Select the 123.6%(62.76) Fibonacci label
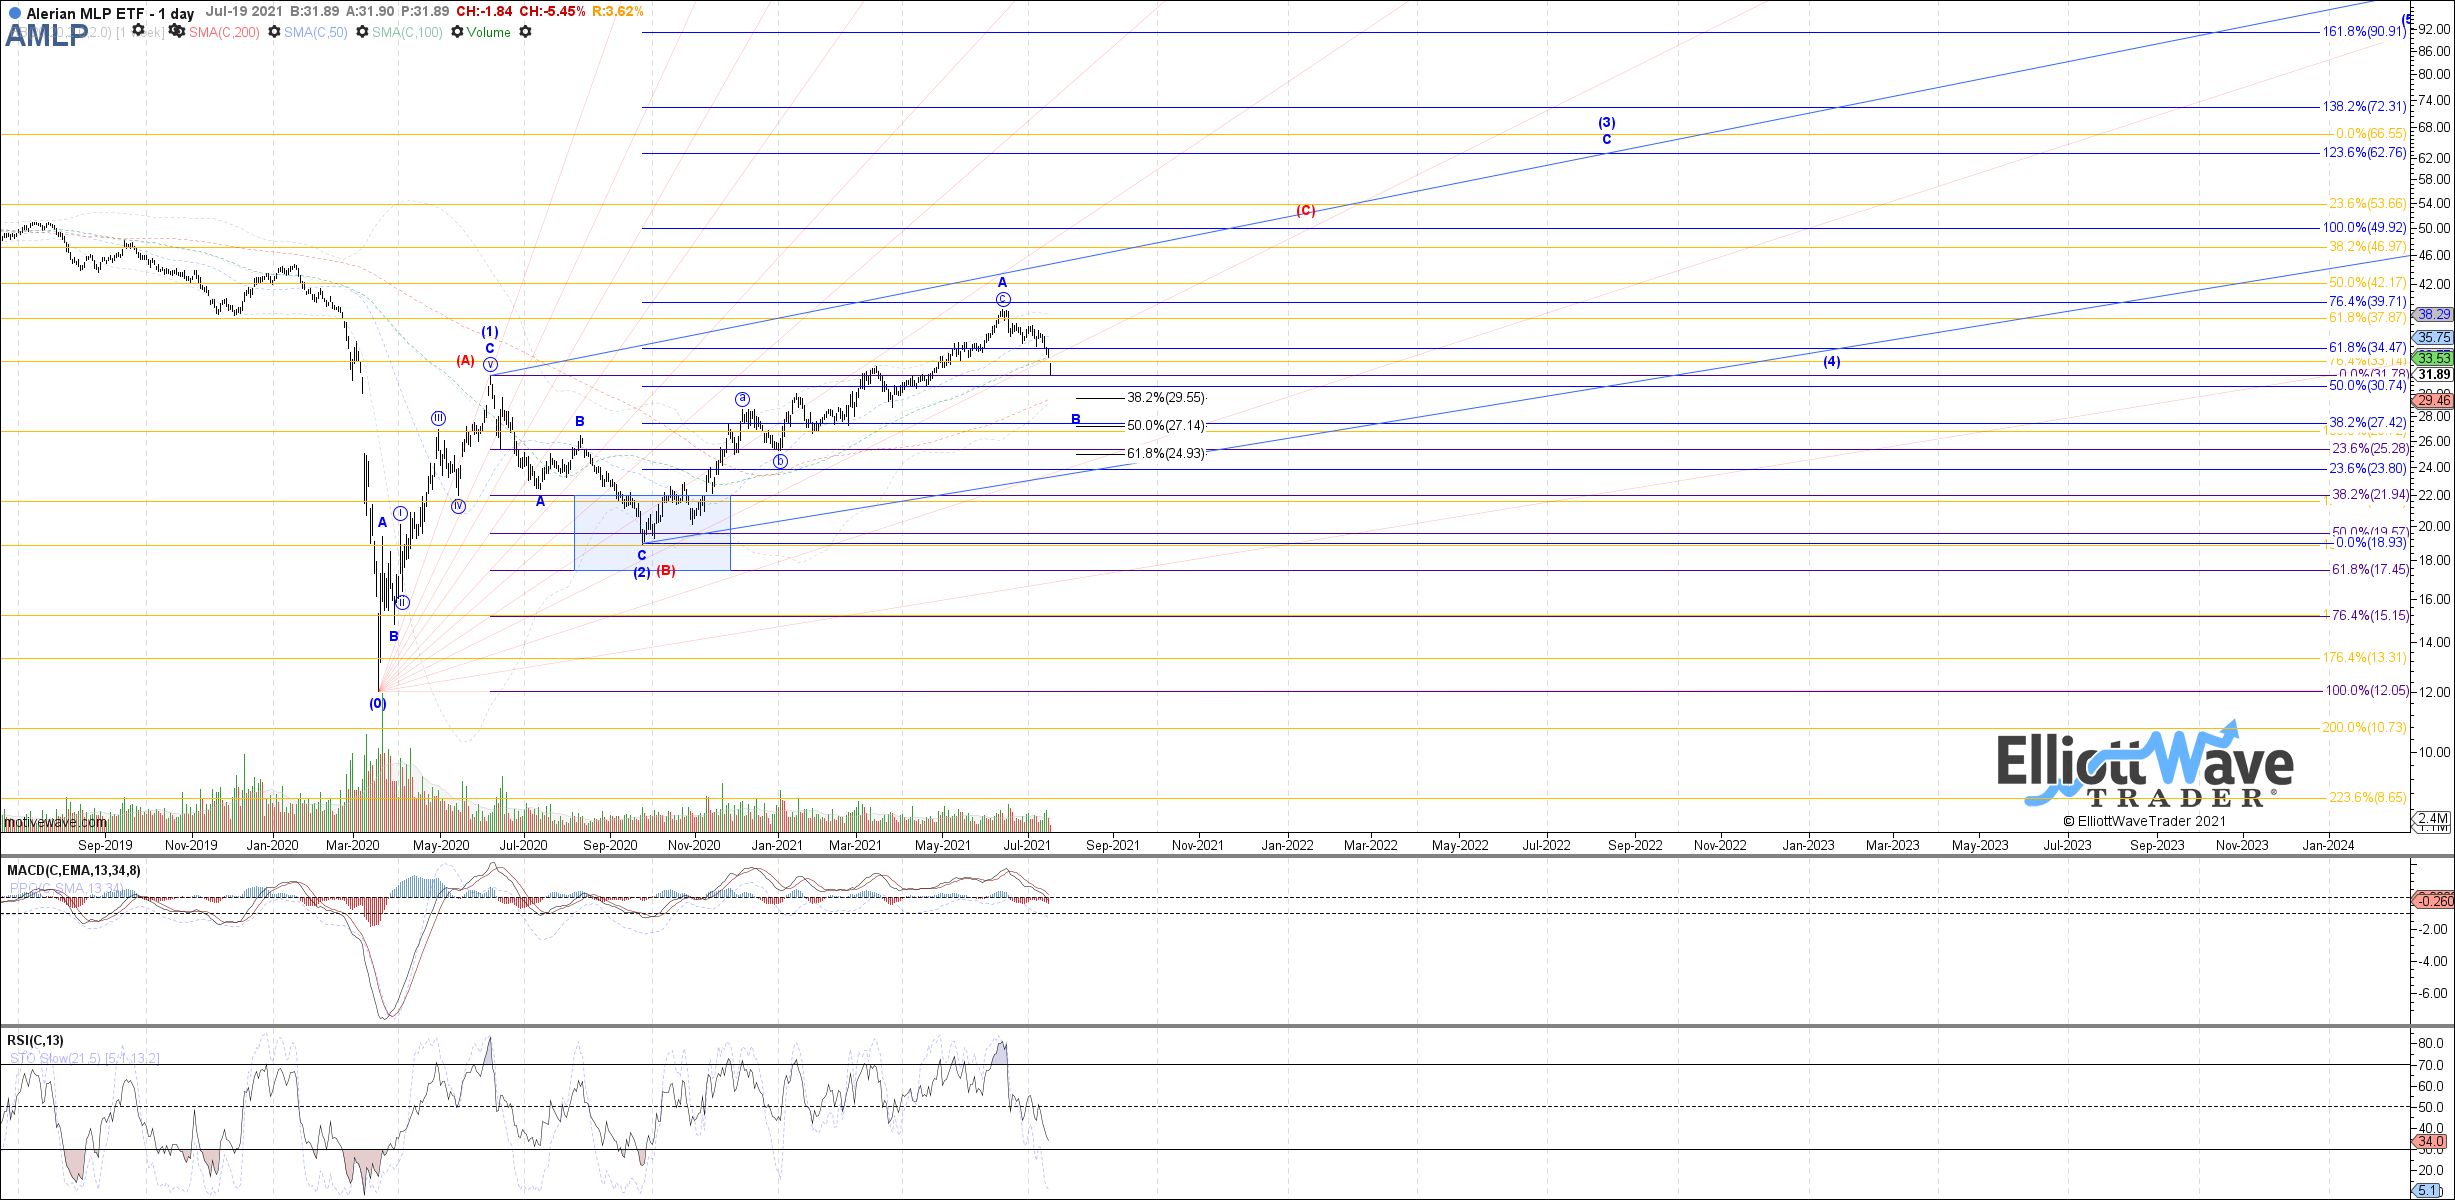 (2363, 152)
